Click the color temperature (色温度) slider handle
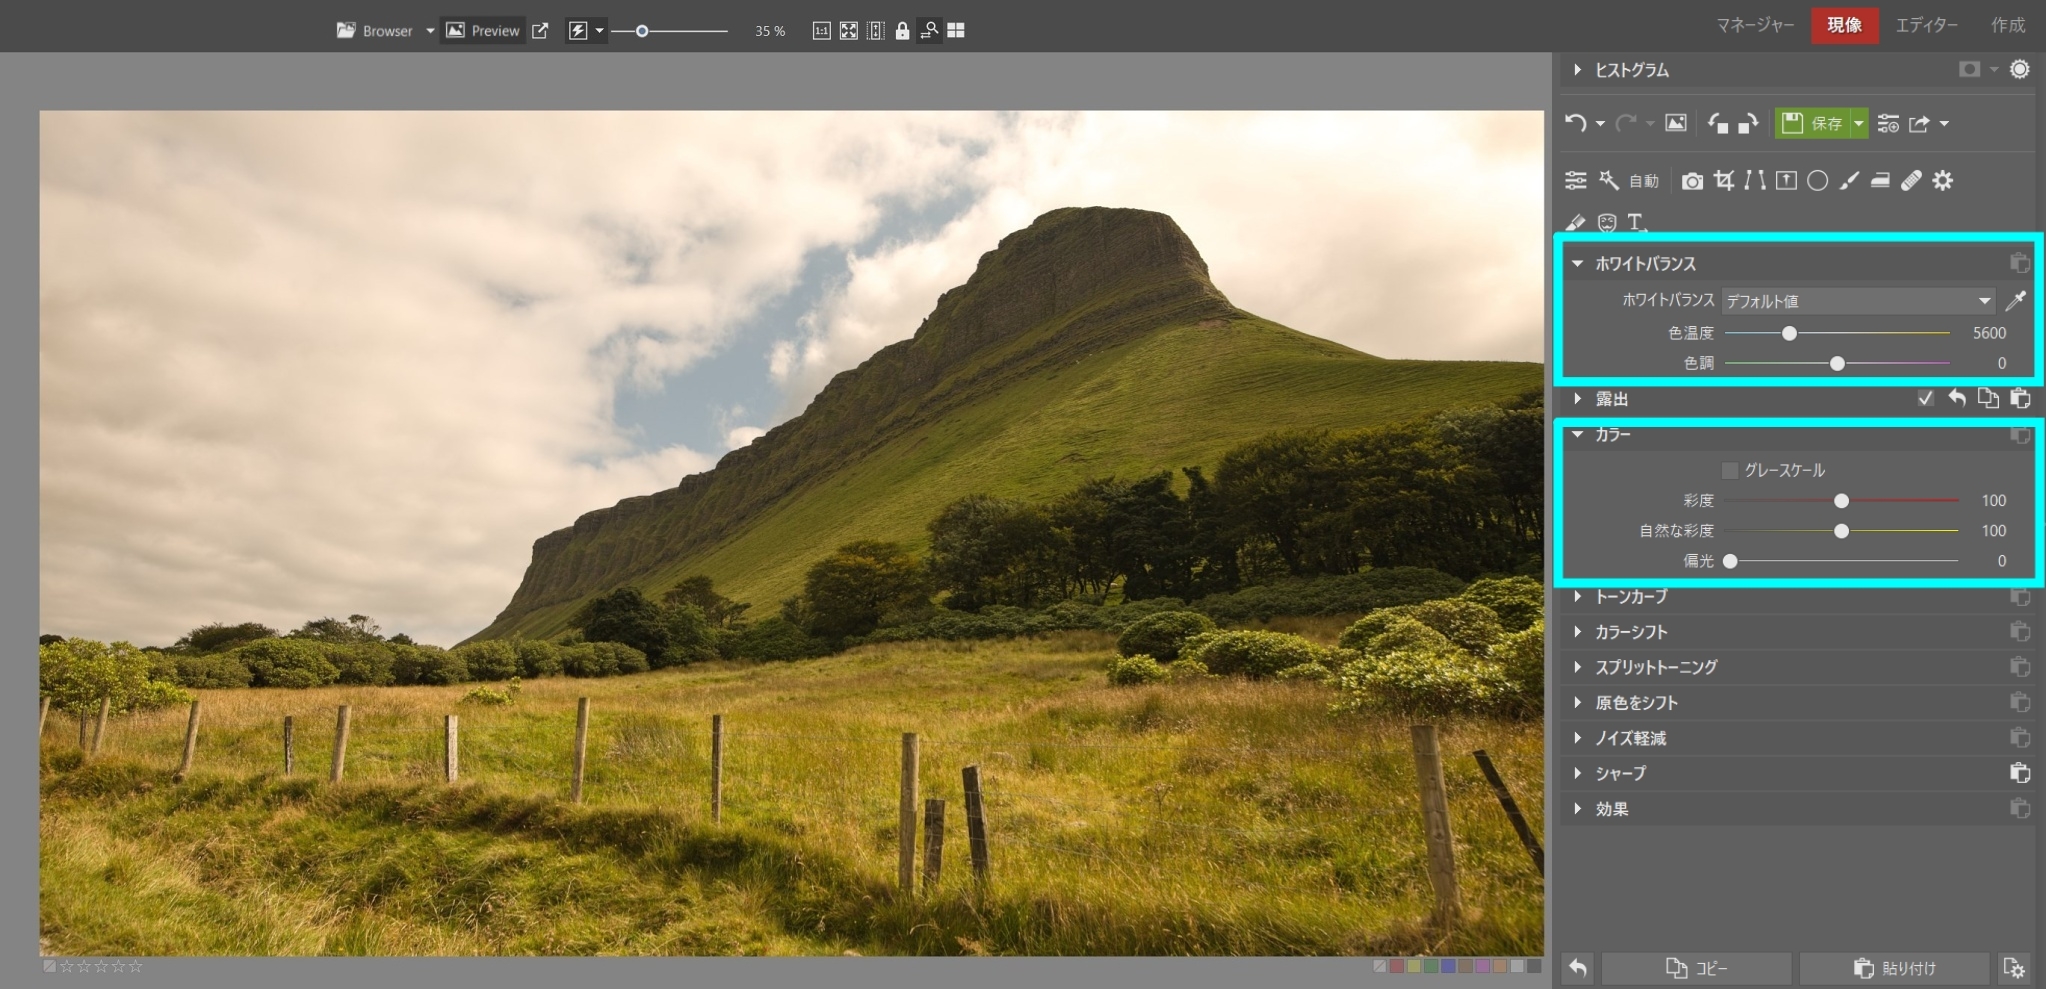The height and width of the screenshot is (989, 2046). [1789, 333]
